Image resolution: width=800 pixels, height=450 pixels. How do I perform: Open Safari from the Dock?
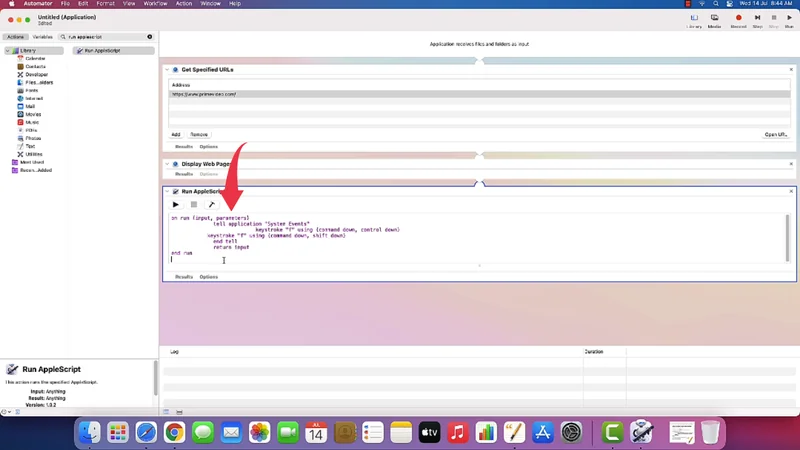click(146, 432)
